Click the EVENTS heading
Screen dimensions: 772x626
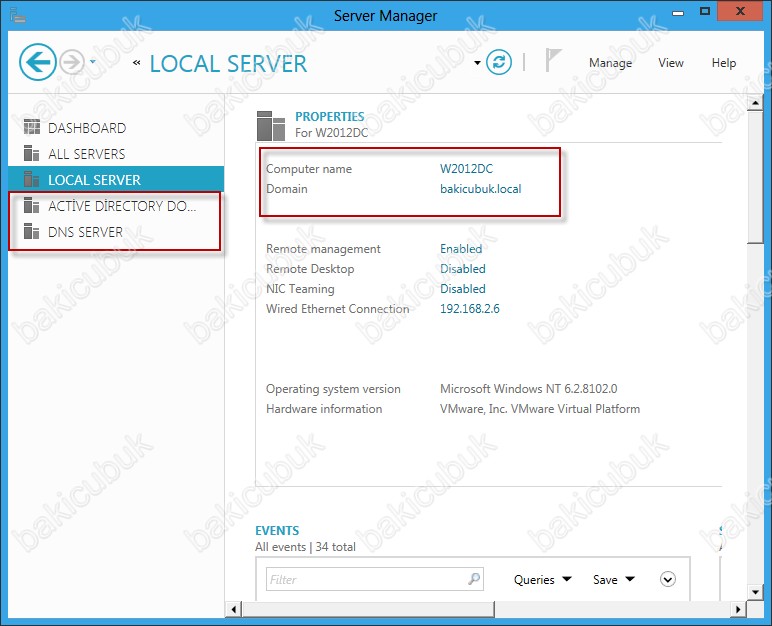[x=277, y=530]
